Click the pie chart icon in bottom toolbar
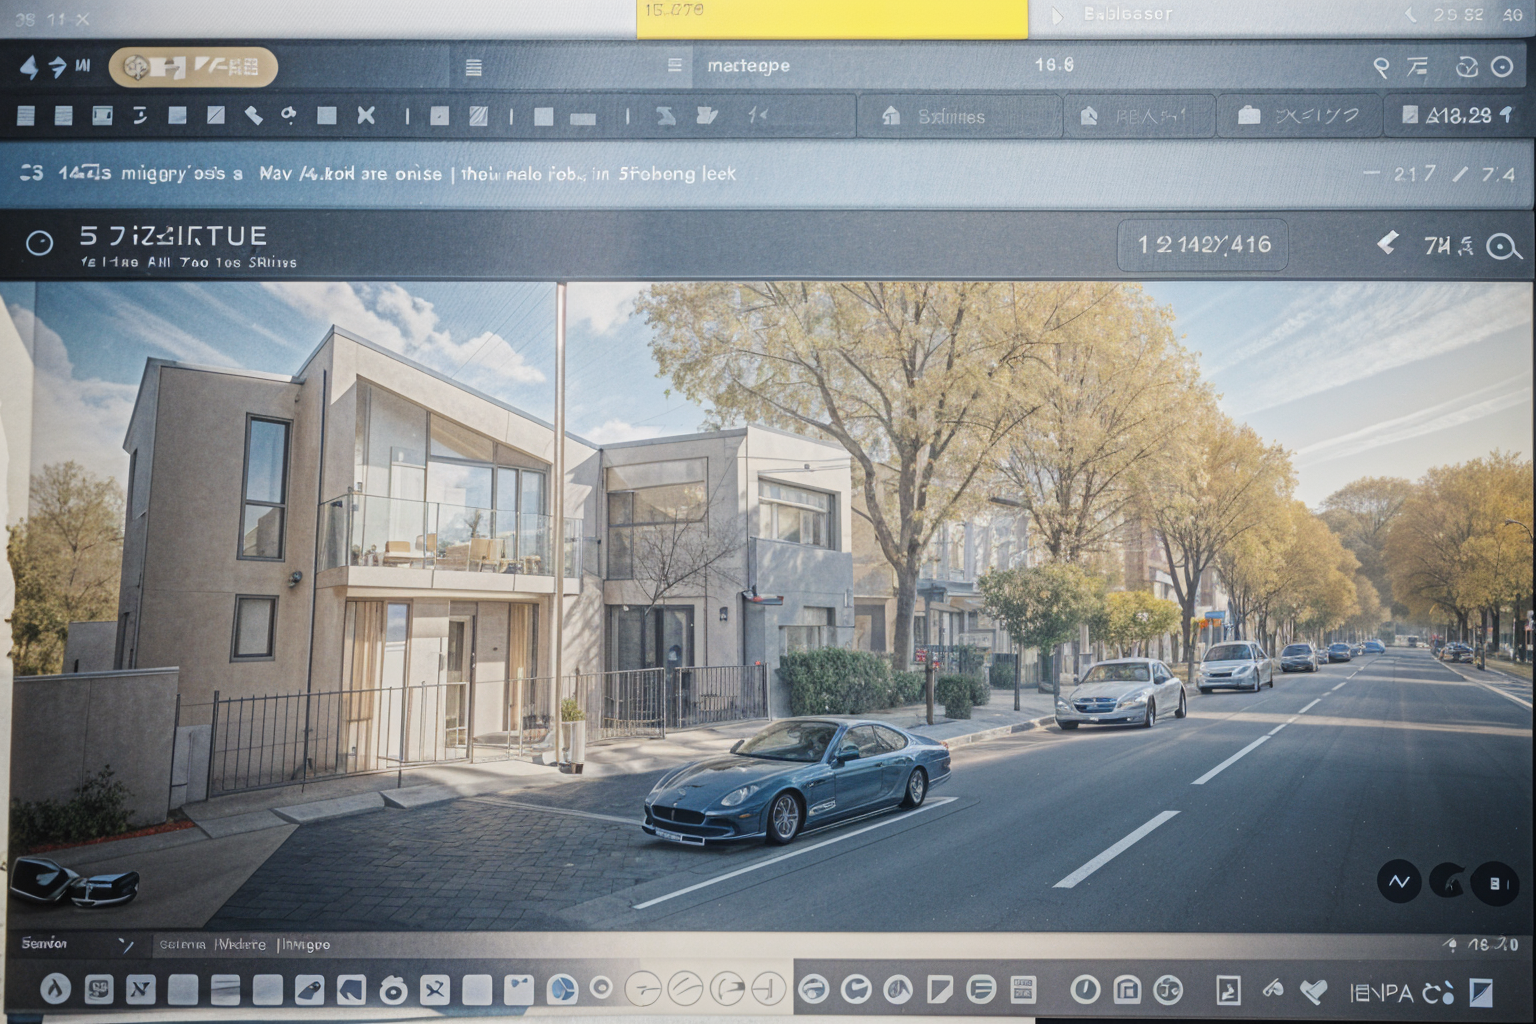 point(562,990)
